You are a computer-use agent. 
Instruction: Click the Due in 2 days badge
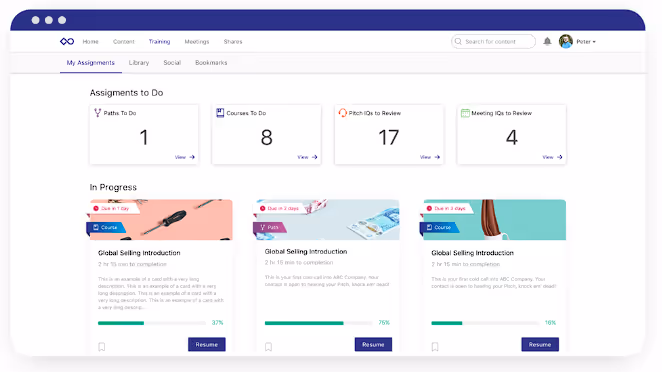(279, 209)
